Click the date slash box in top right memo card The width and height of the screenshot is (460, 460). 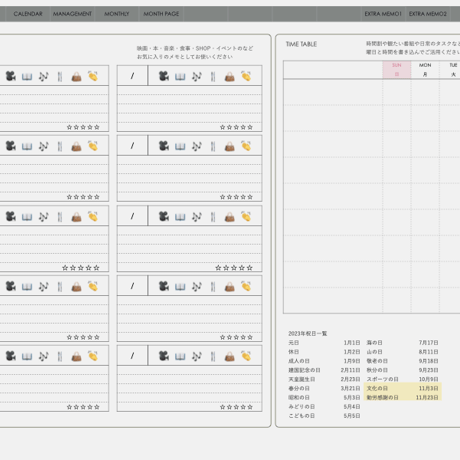click(132, 76)
